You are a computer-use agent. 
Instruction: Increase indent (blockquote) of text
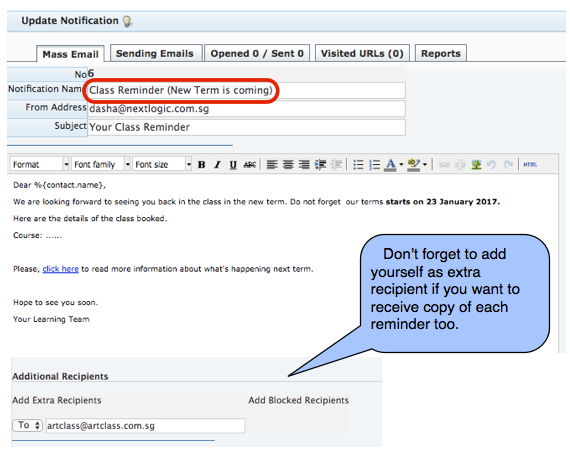[320, 165]
